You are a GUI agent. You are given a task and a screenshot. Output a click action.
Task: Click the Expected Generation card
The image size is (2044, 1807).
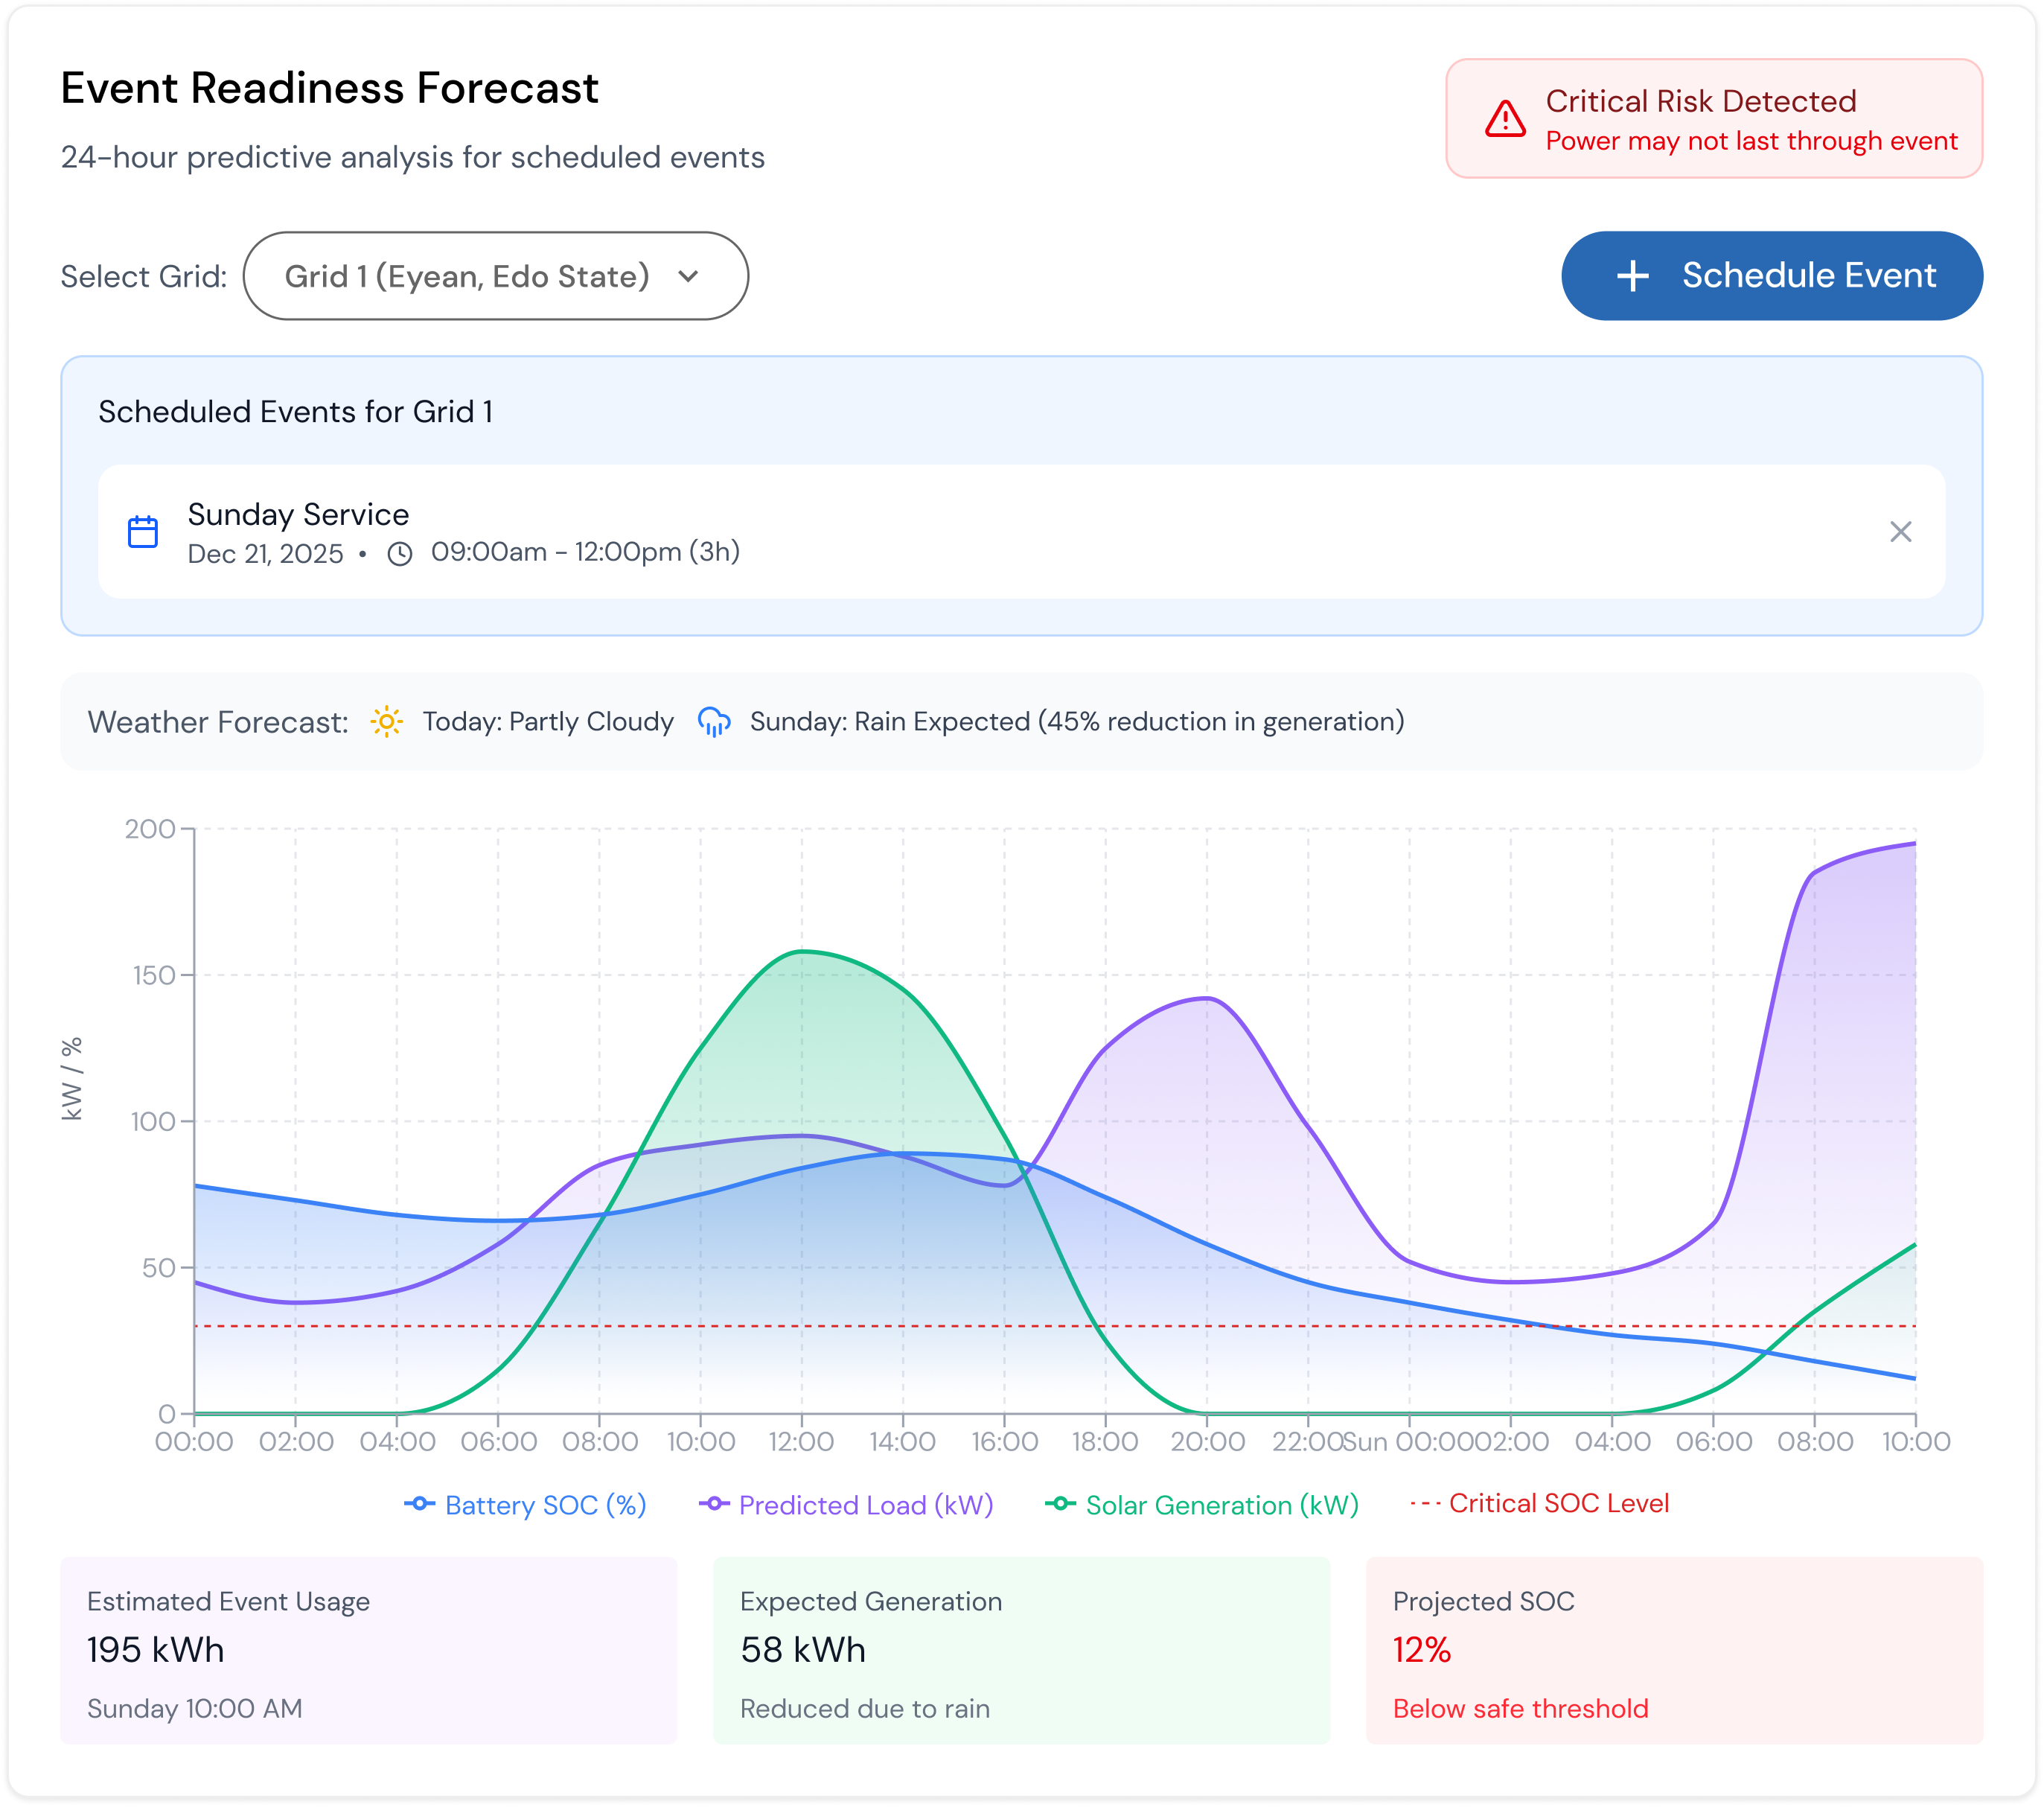coord(1021,1650)
